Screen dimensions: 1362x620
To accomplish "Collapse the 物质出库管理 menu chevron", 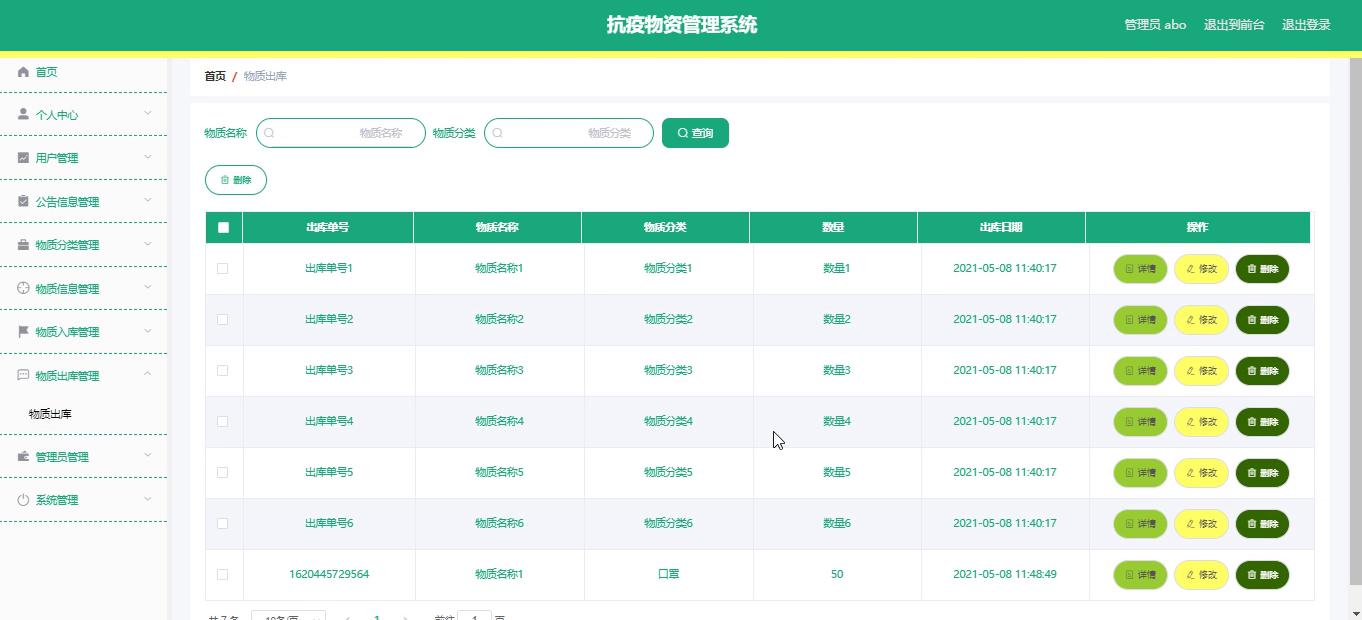I will (148, 375).
